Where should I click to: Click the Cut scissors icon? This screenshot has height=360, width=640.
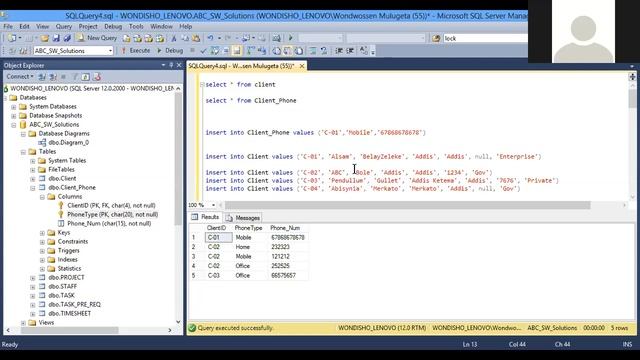(x=173, y=38)
